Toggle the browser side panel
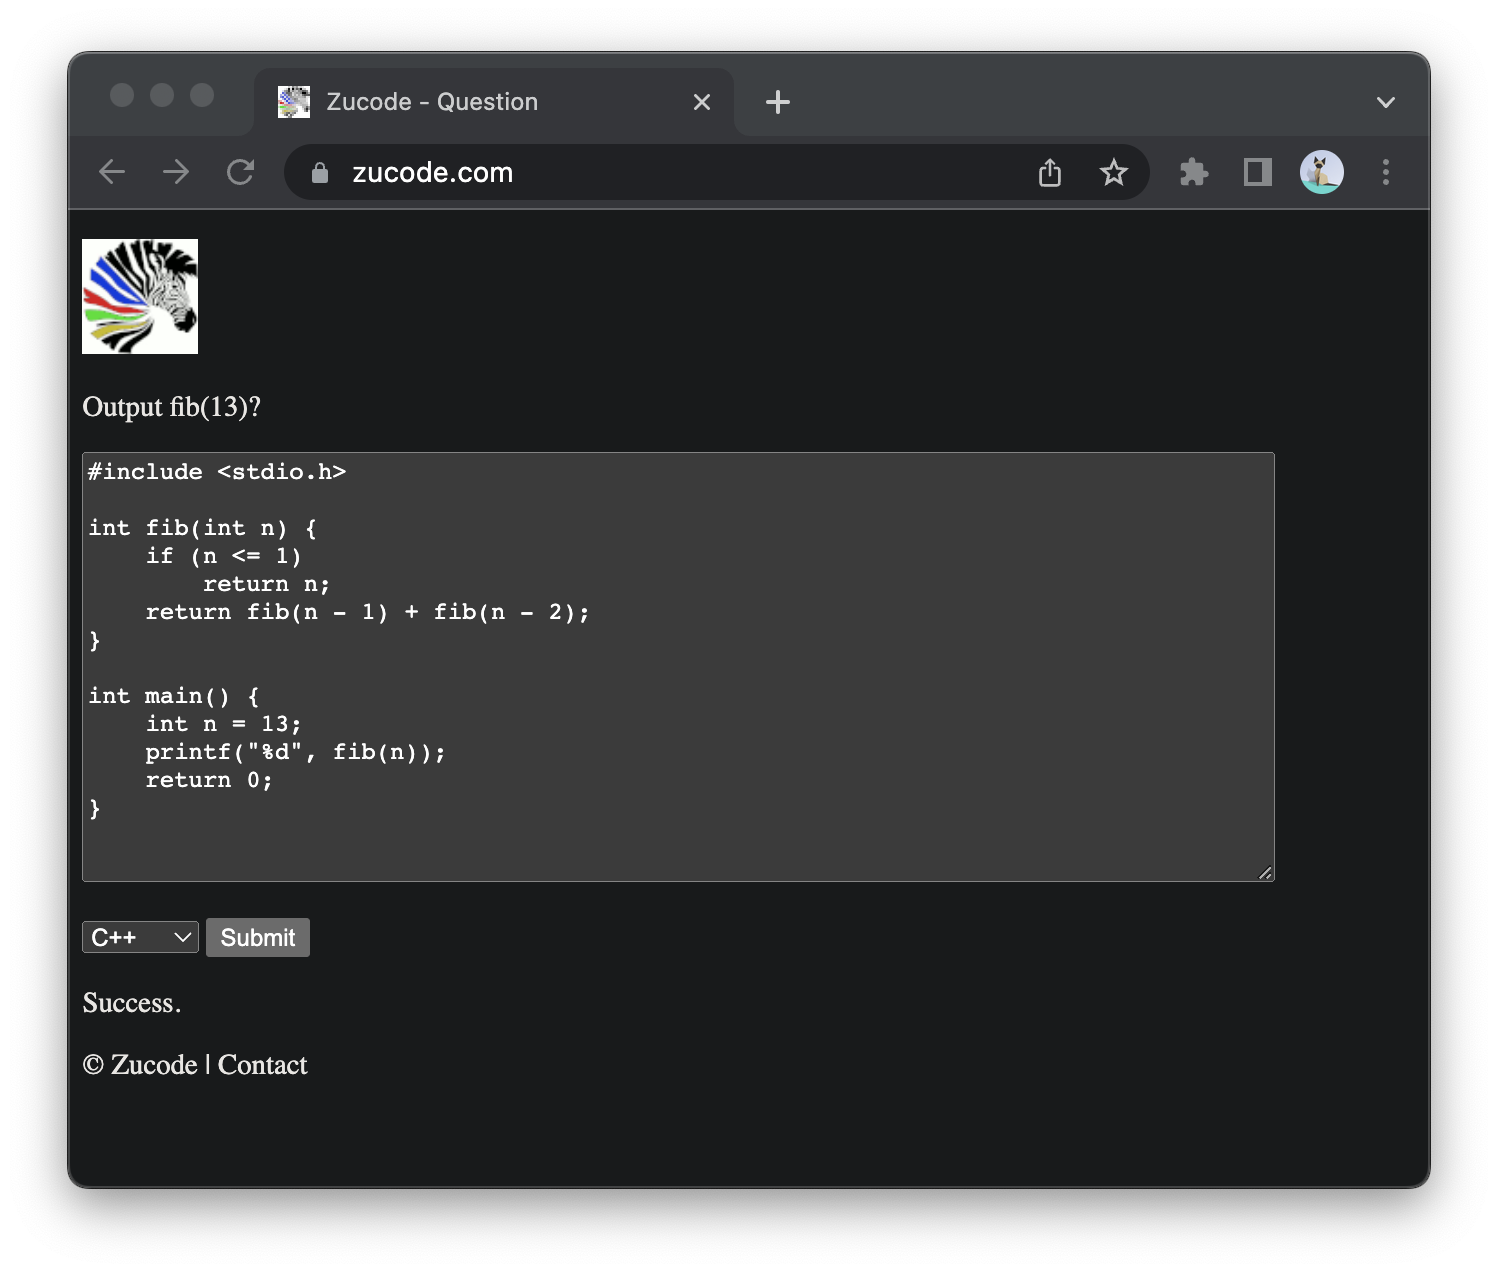Image resolution: width=1498 pixels, height=1272 pixels. 1257,172
